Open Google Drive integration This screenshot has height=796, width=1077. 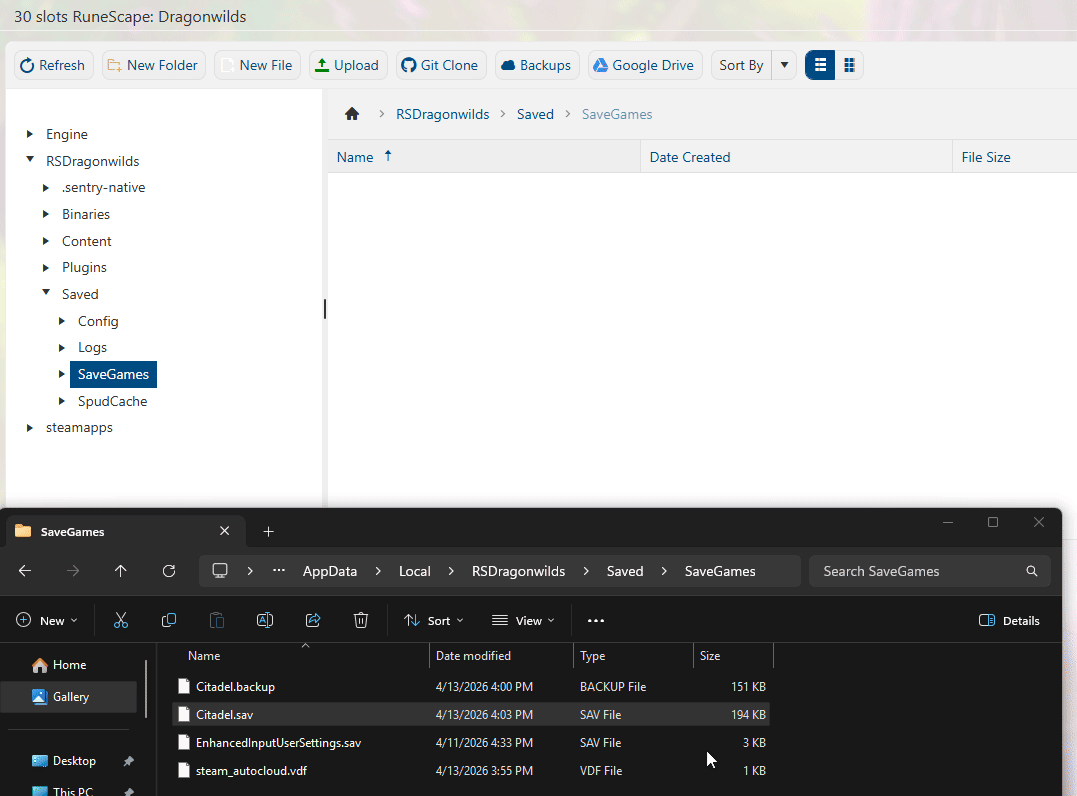click(x=644, y=65)
